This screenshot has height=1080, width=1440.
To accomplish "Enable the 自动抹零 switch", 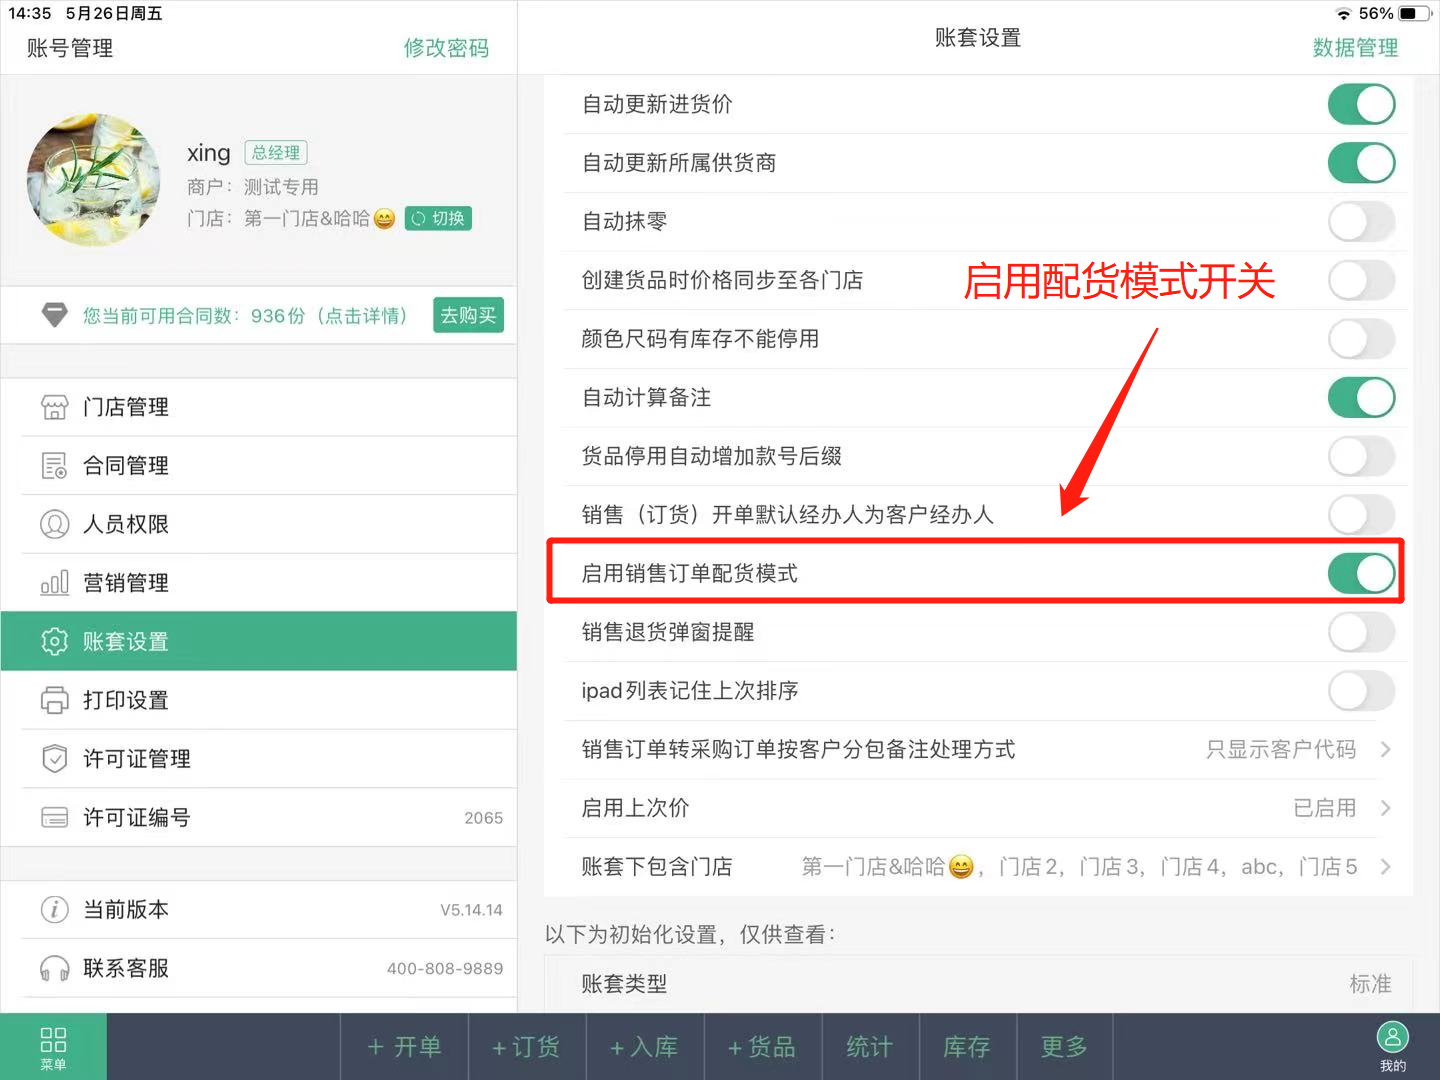I will (1361, 221).
